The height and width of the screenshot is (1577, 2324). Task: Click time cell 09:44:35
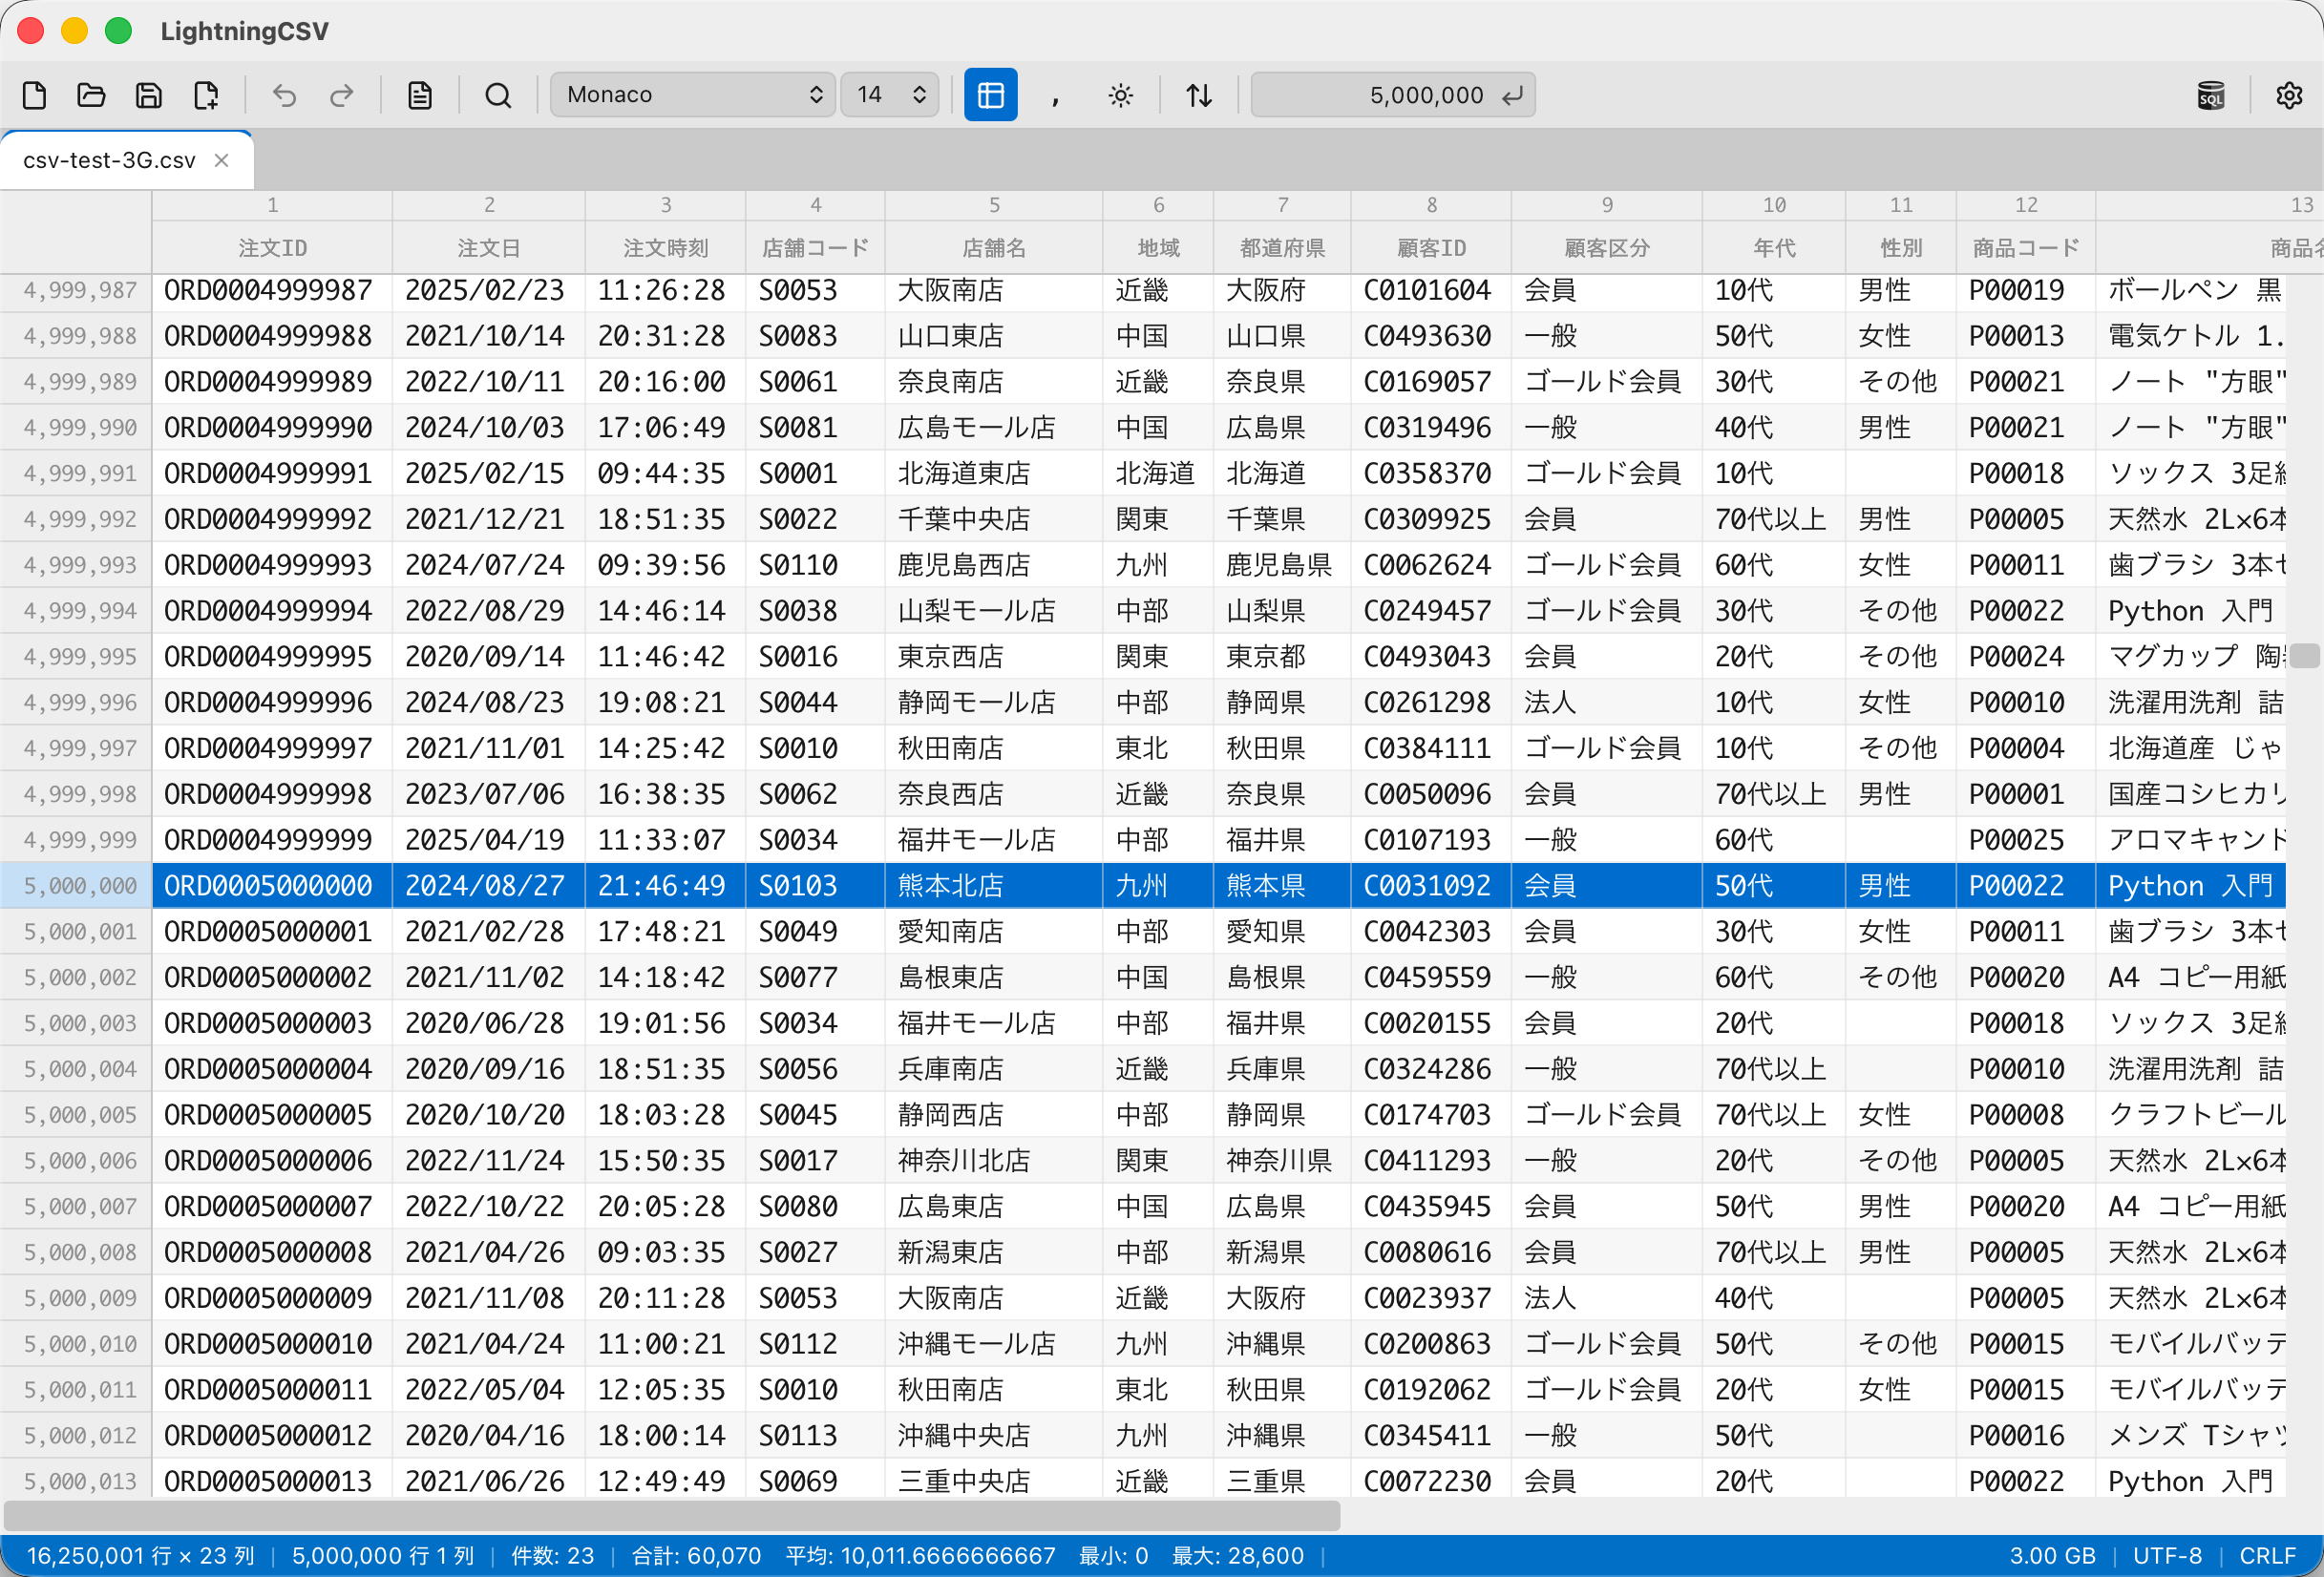click(x=666, y=474)
